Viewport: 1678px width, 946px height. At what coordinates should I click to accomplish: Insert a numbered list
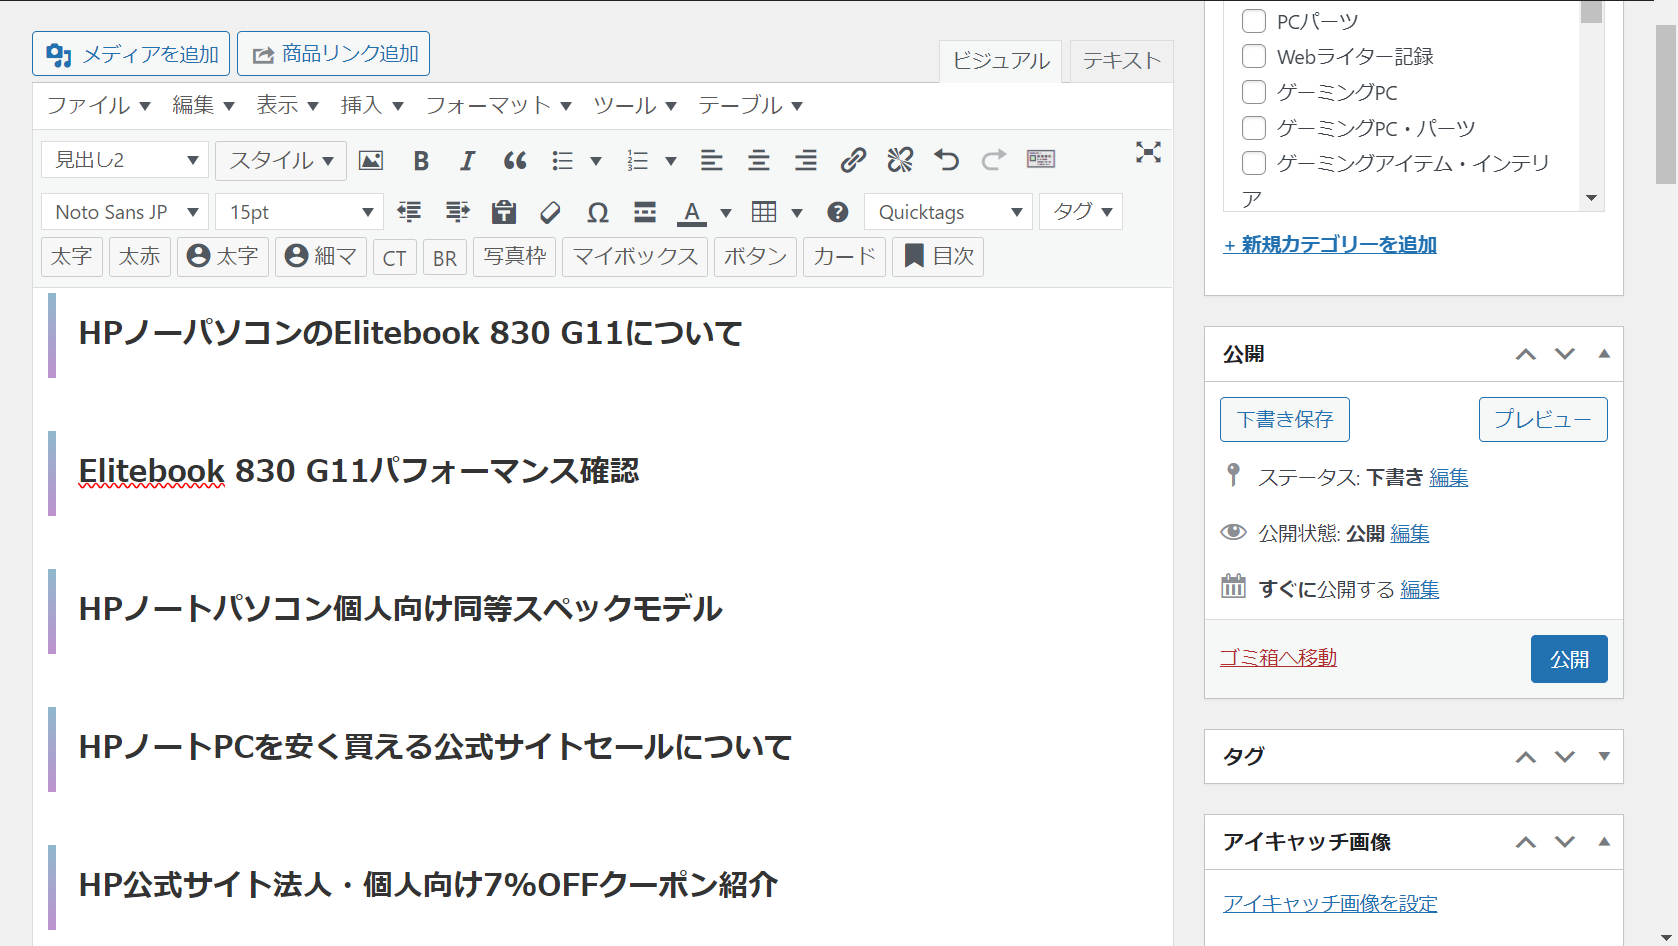(638, 160)
